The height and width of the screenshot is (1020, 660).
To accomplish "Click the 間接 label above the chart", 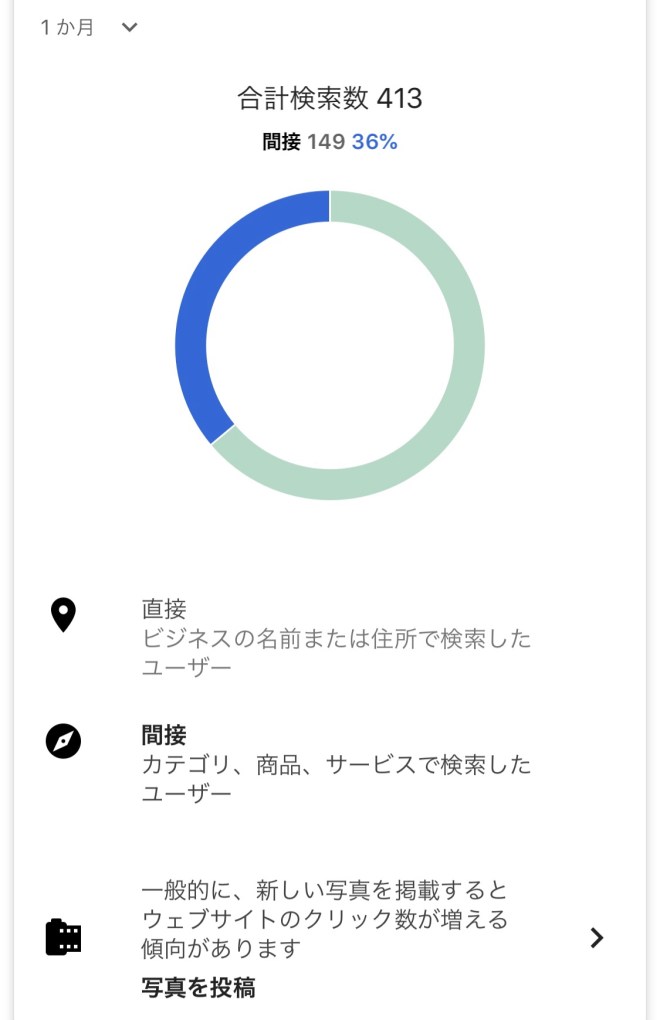I will [281, 142].
